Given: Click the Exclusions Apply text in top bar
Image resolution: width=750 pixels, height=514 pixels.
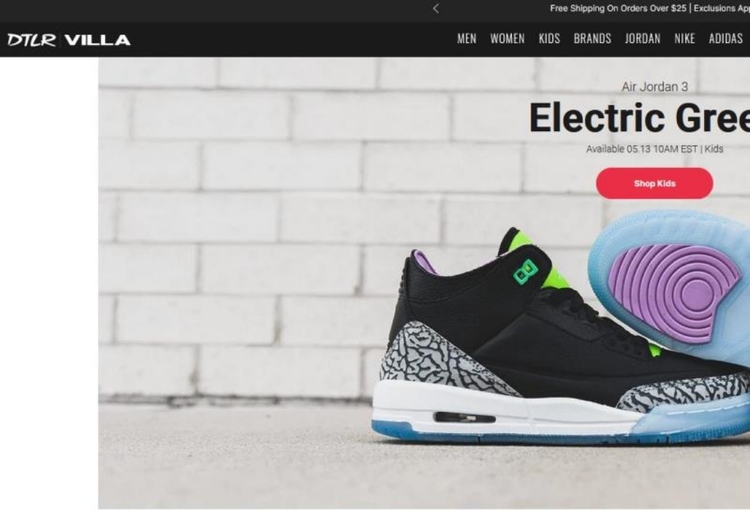Looking at the screenshot, I should pos(722,8).
